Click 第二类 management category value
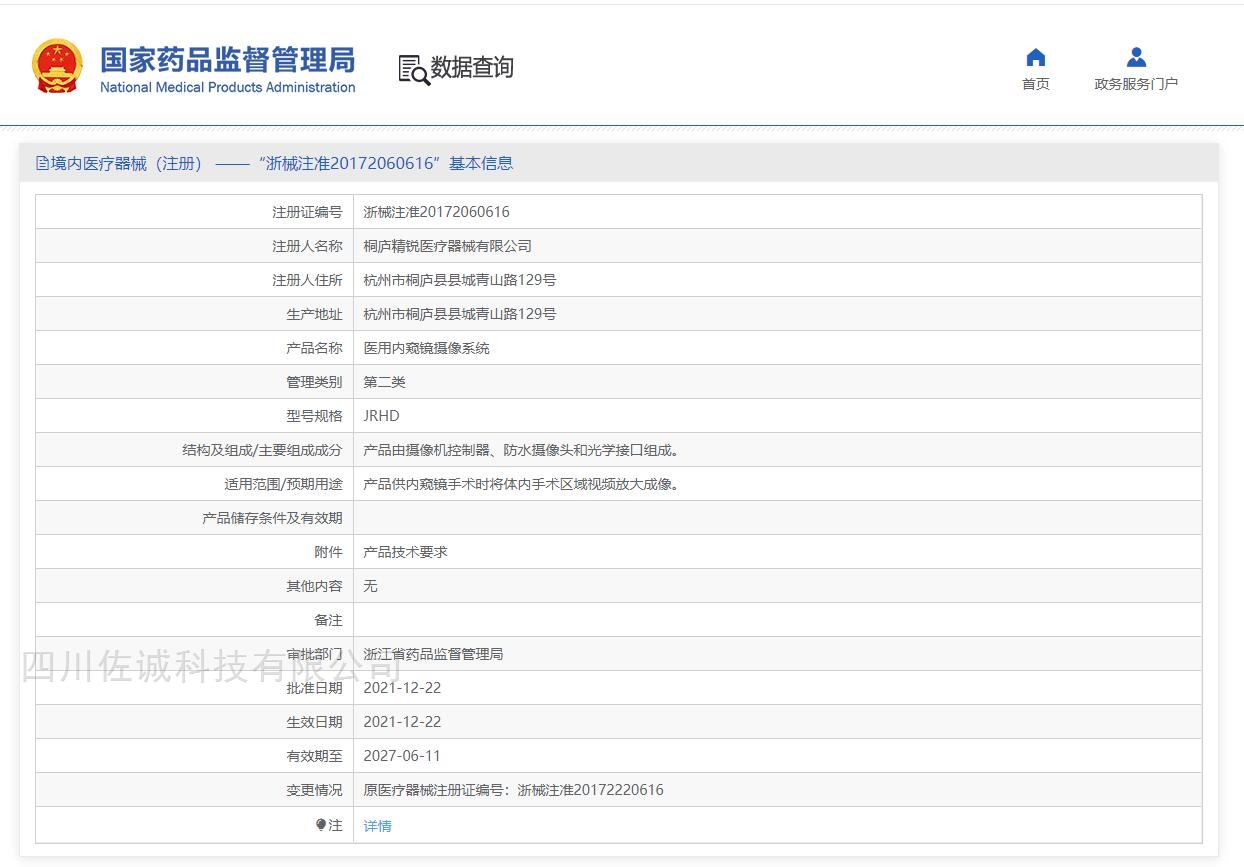The image size is (1244, 867). pos(384,382)
